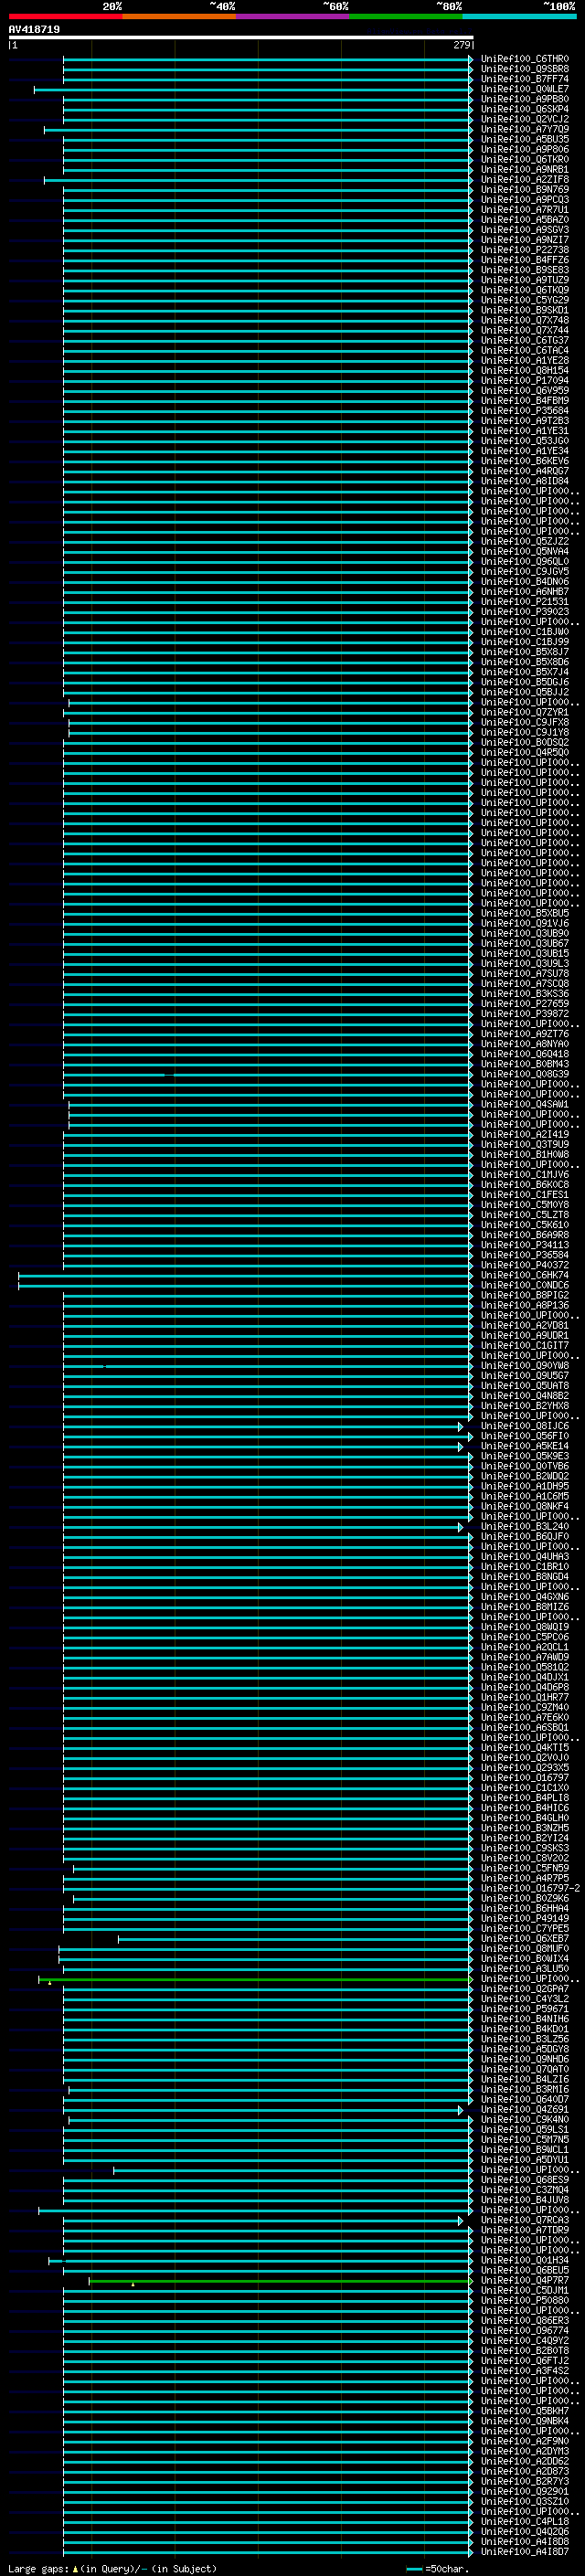Viewport: 585px width, 2576px height.
Task: Select the UniRef100_A3LU50 label
Action: coord(524,1968)
